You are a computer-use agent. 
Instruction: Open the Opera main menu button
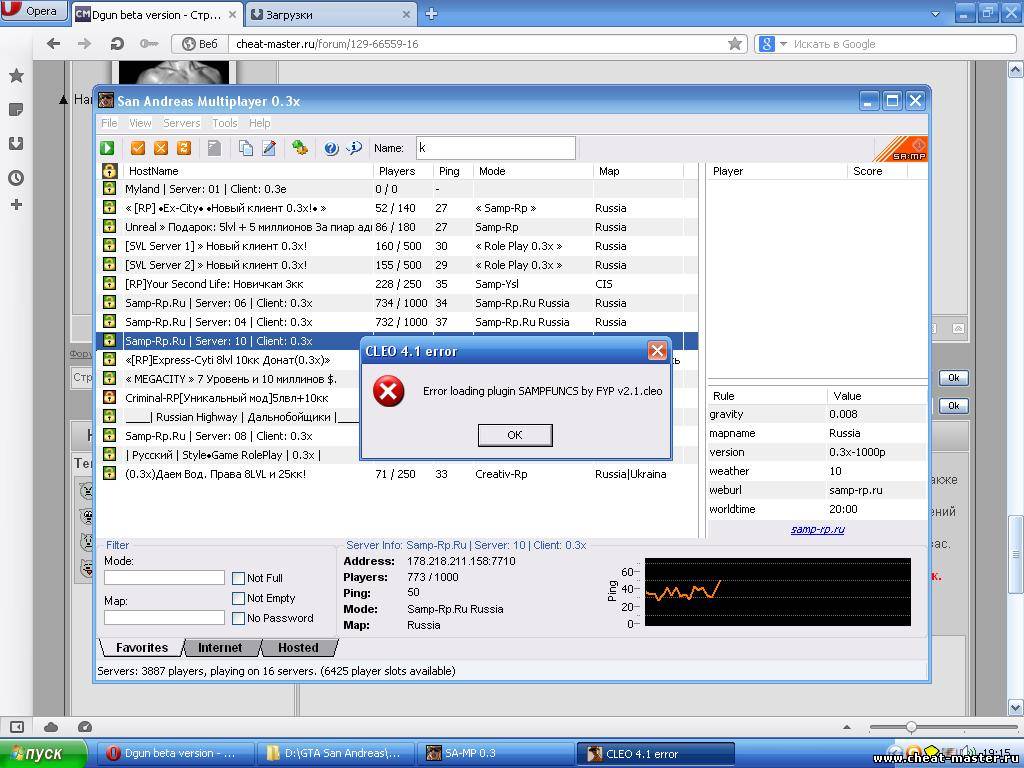tap(34, 10)
